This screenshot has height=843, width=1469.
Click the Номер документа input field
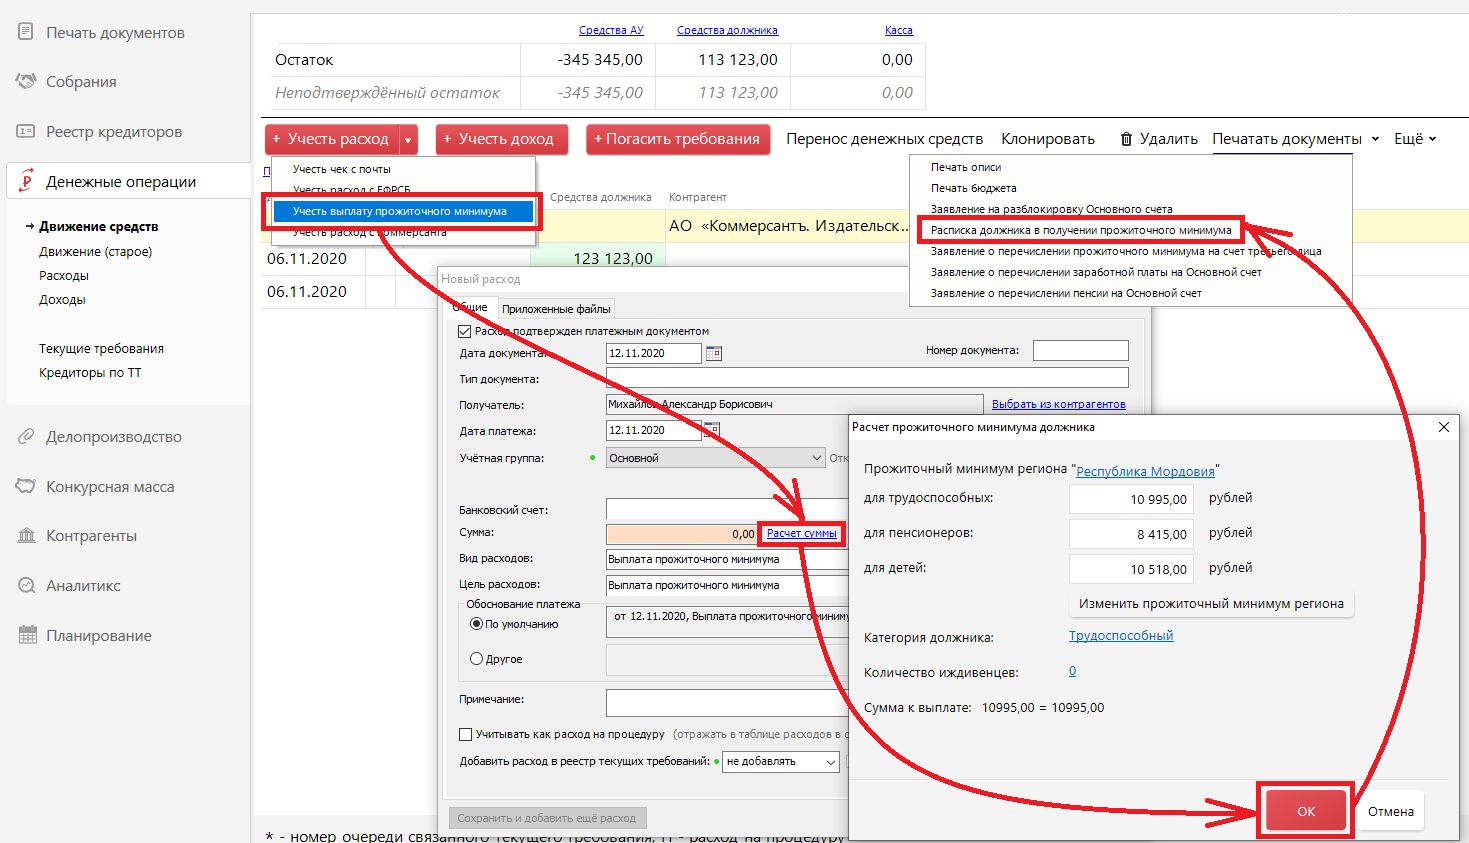coord(1080,350)
